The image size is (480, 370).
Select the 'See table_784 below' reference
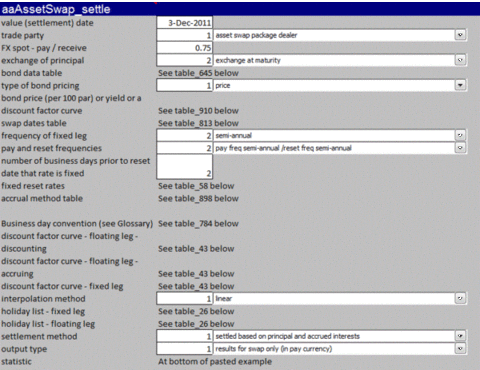point(198,224)
